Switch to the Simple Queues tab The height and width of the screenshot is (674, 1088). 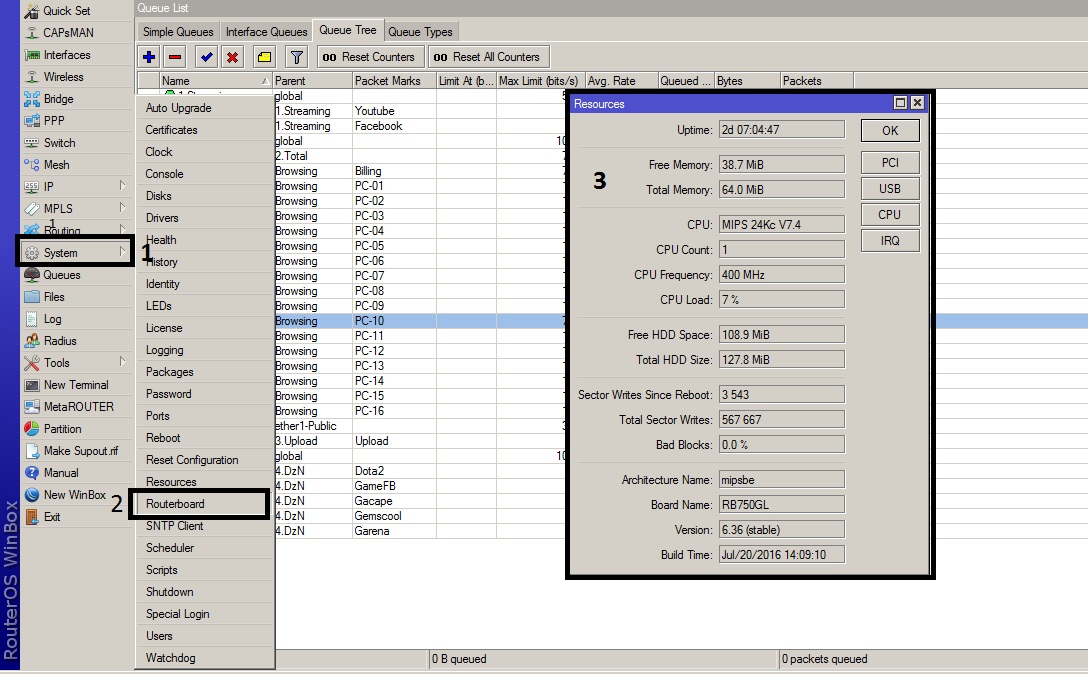178,31
